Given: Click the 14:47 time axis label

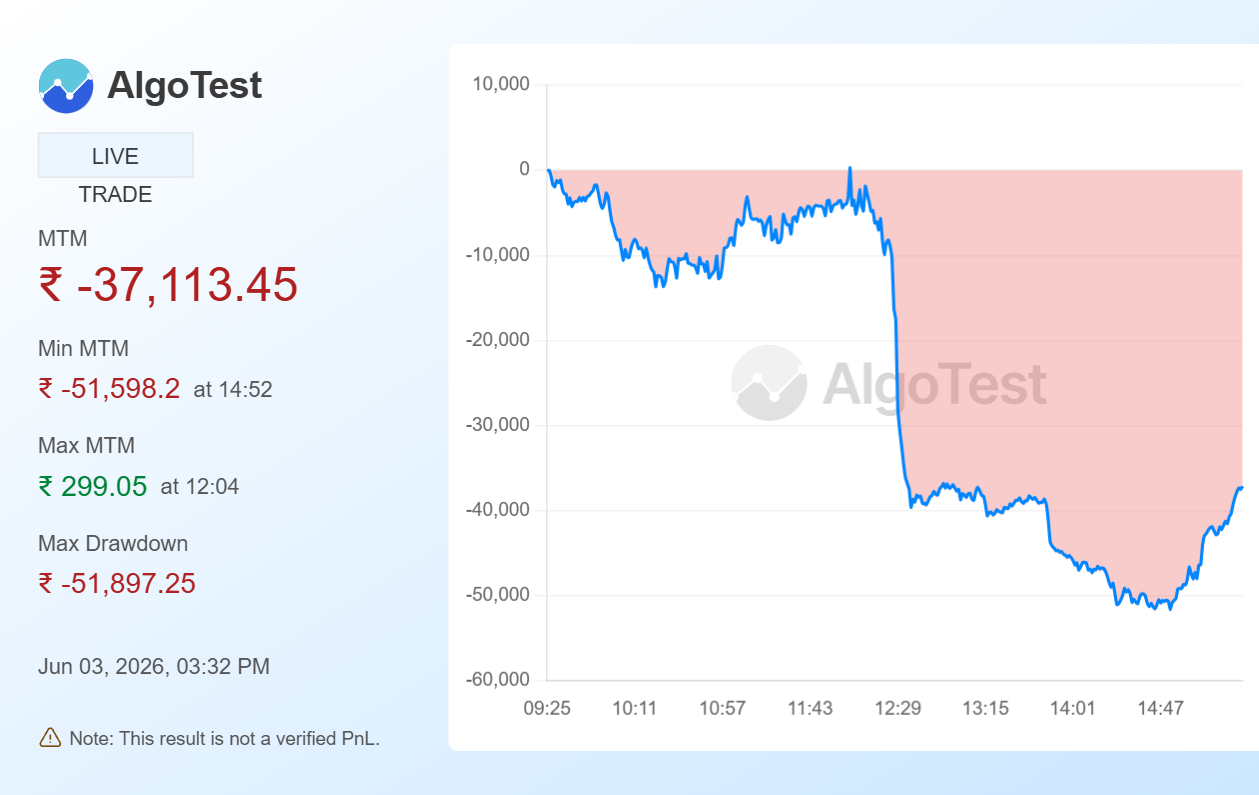Looking at the screenshot, I should [x=1160, y=709].
